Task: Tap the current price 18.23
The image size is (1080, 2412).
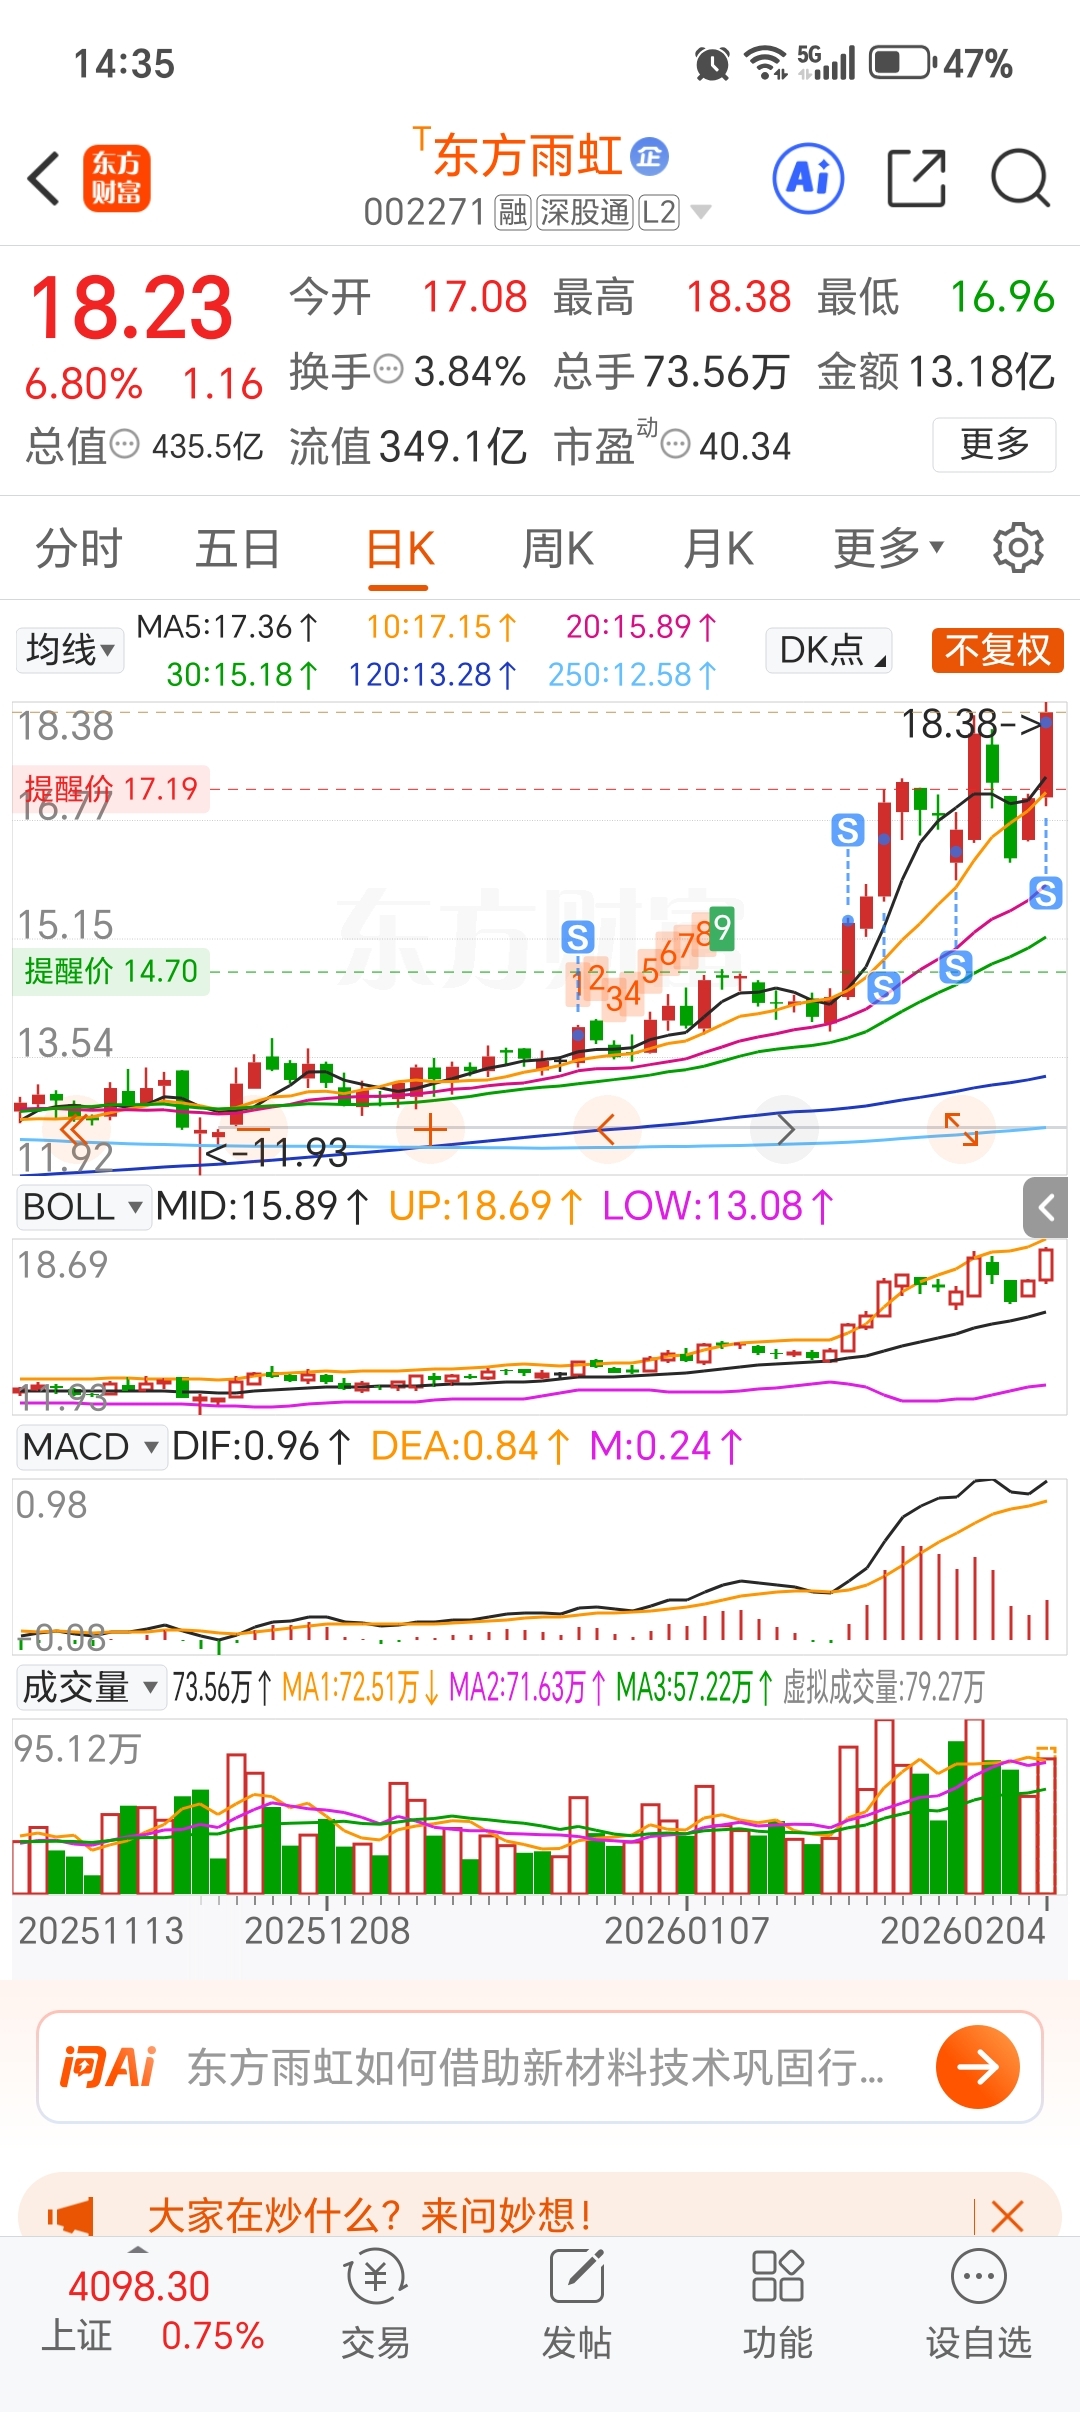Action: click(131, 307)
